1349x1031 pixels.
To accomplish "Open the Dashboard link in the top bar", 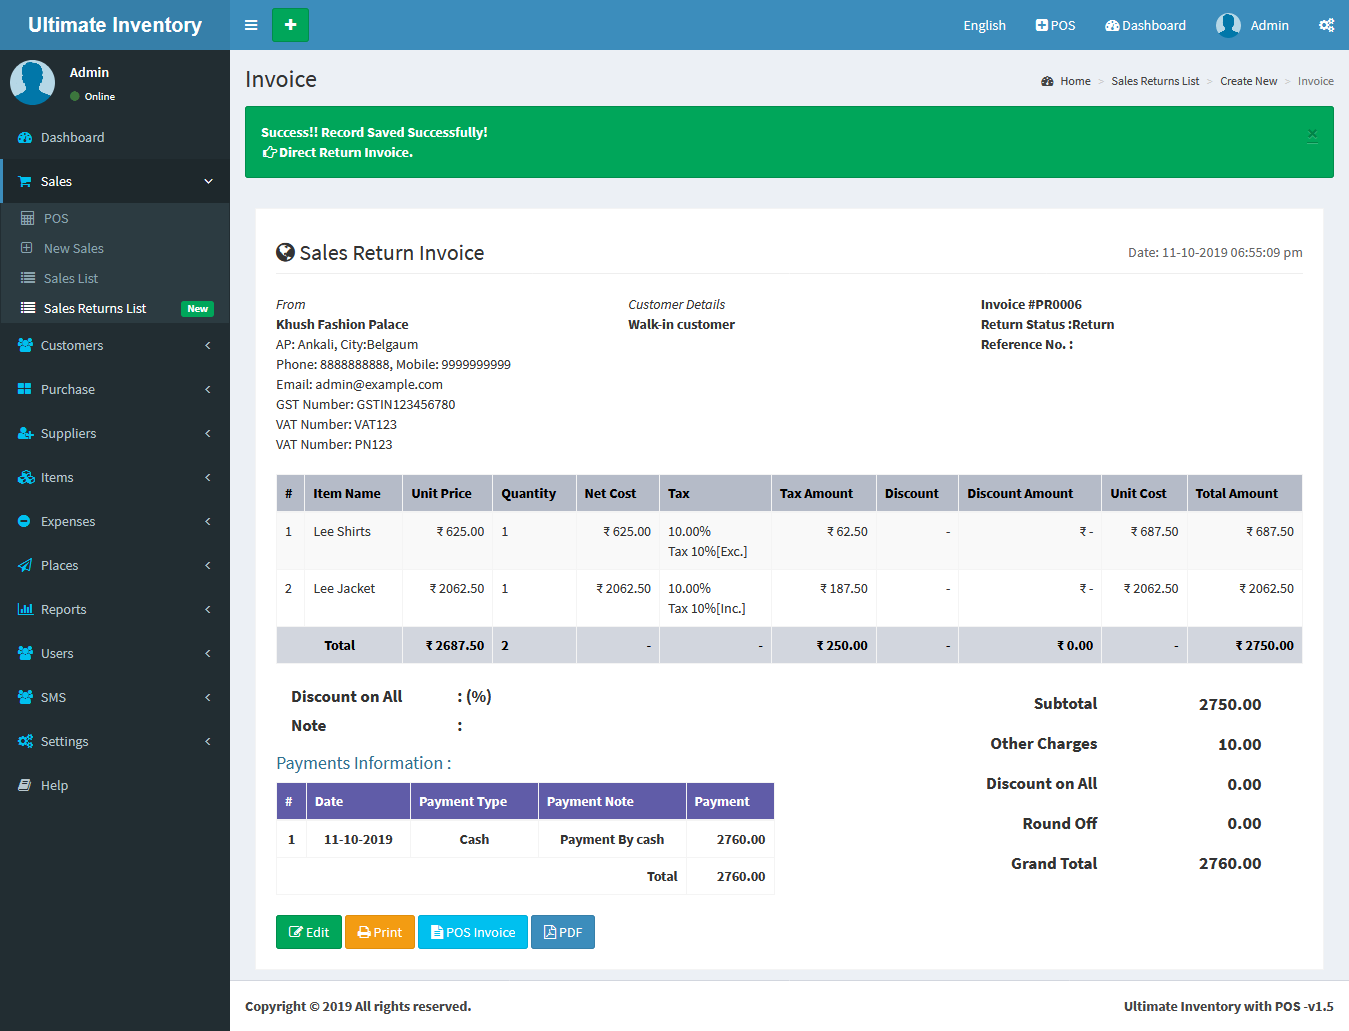I will 1145,25.
